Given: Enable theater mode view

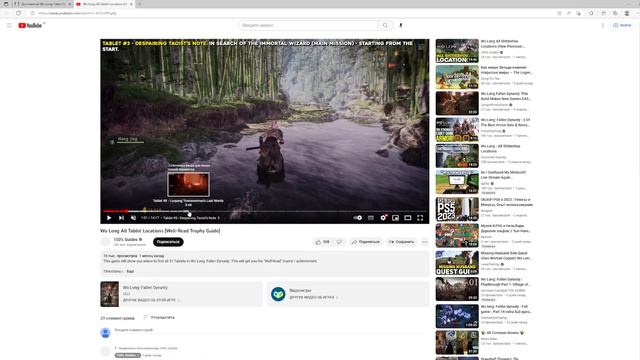Looking at the screenshot, I should (408, 218).
